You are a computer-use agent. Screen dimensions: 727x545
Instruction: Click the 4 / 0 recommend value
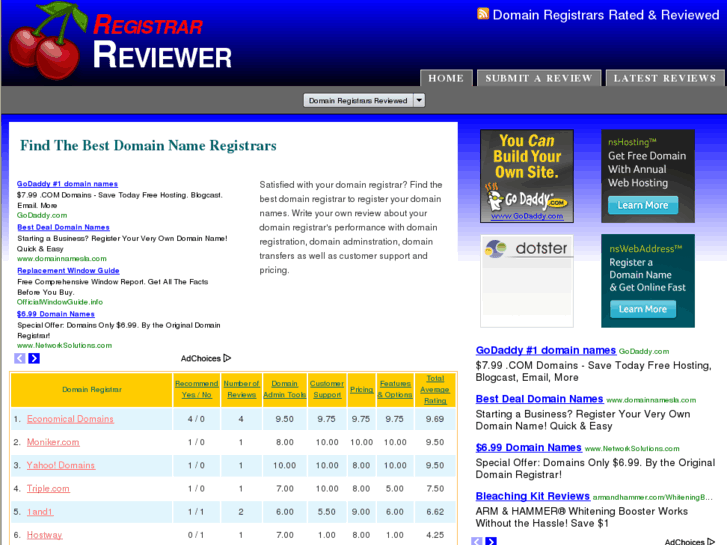(x=196, y=419)
